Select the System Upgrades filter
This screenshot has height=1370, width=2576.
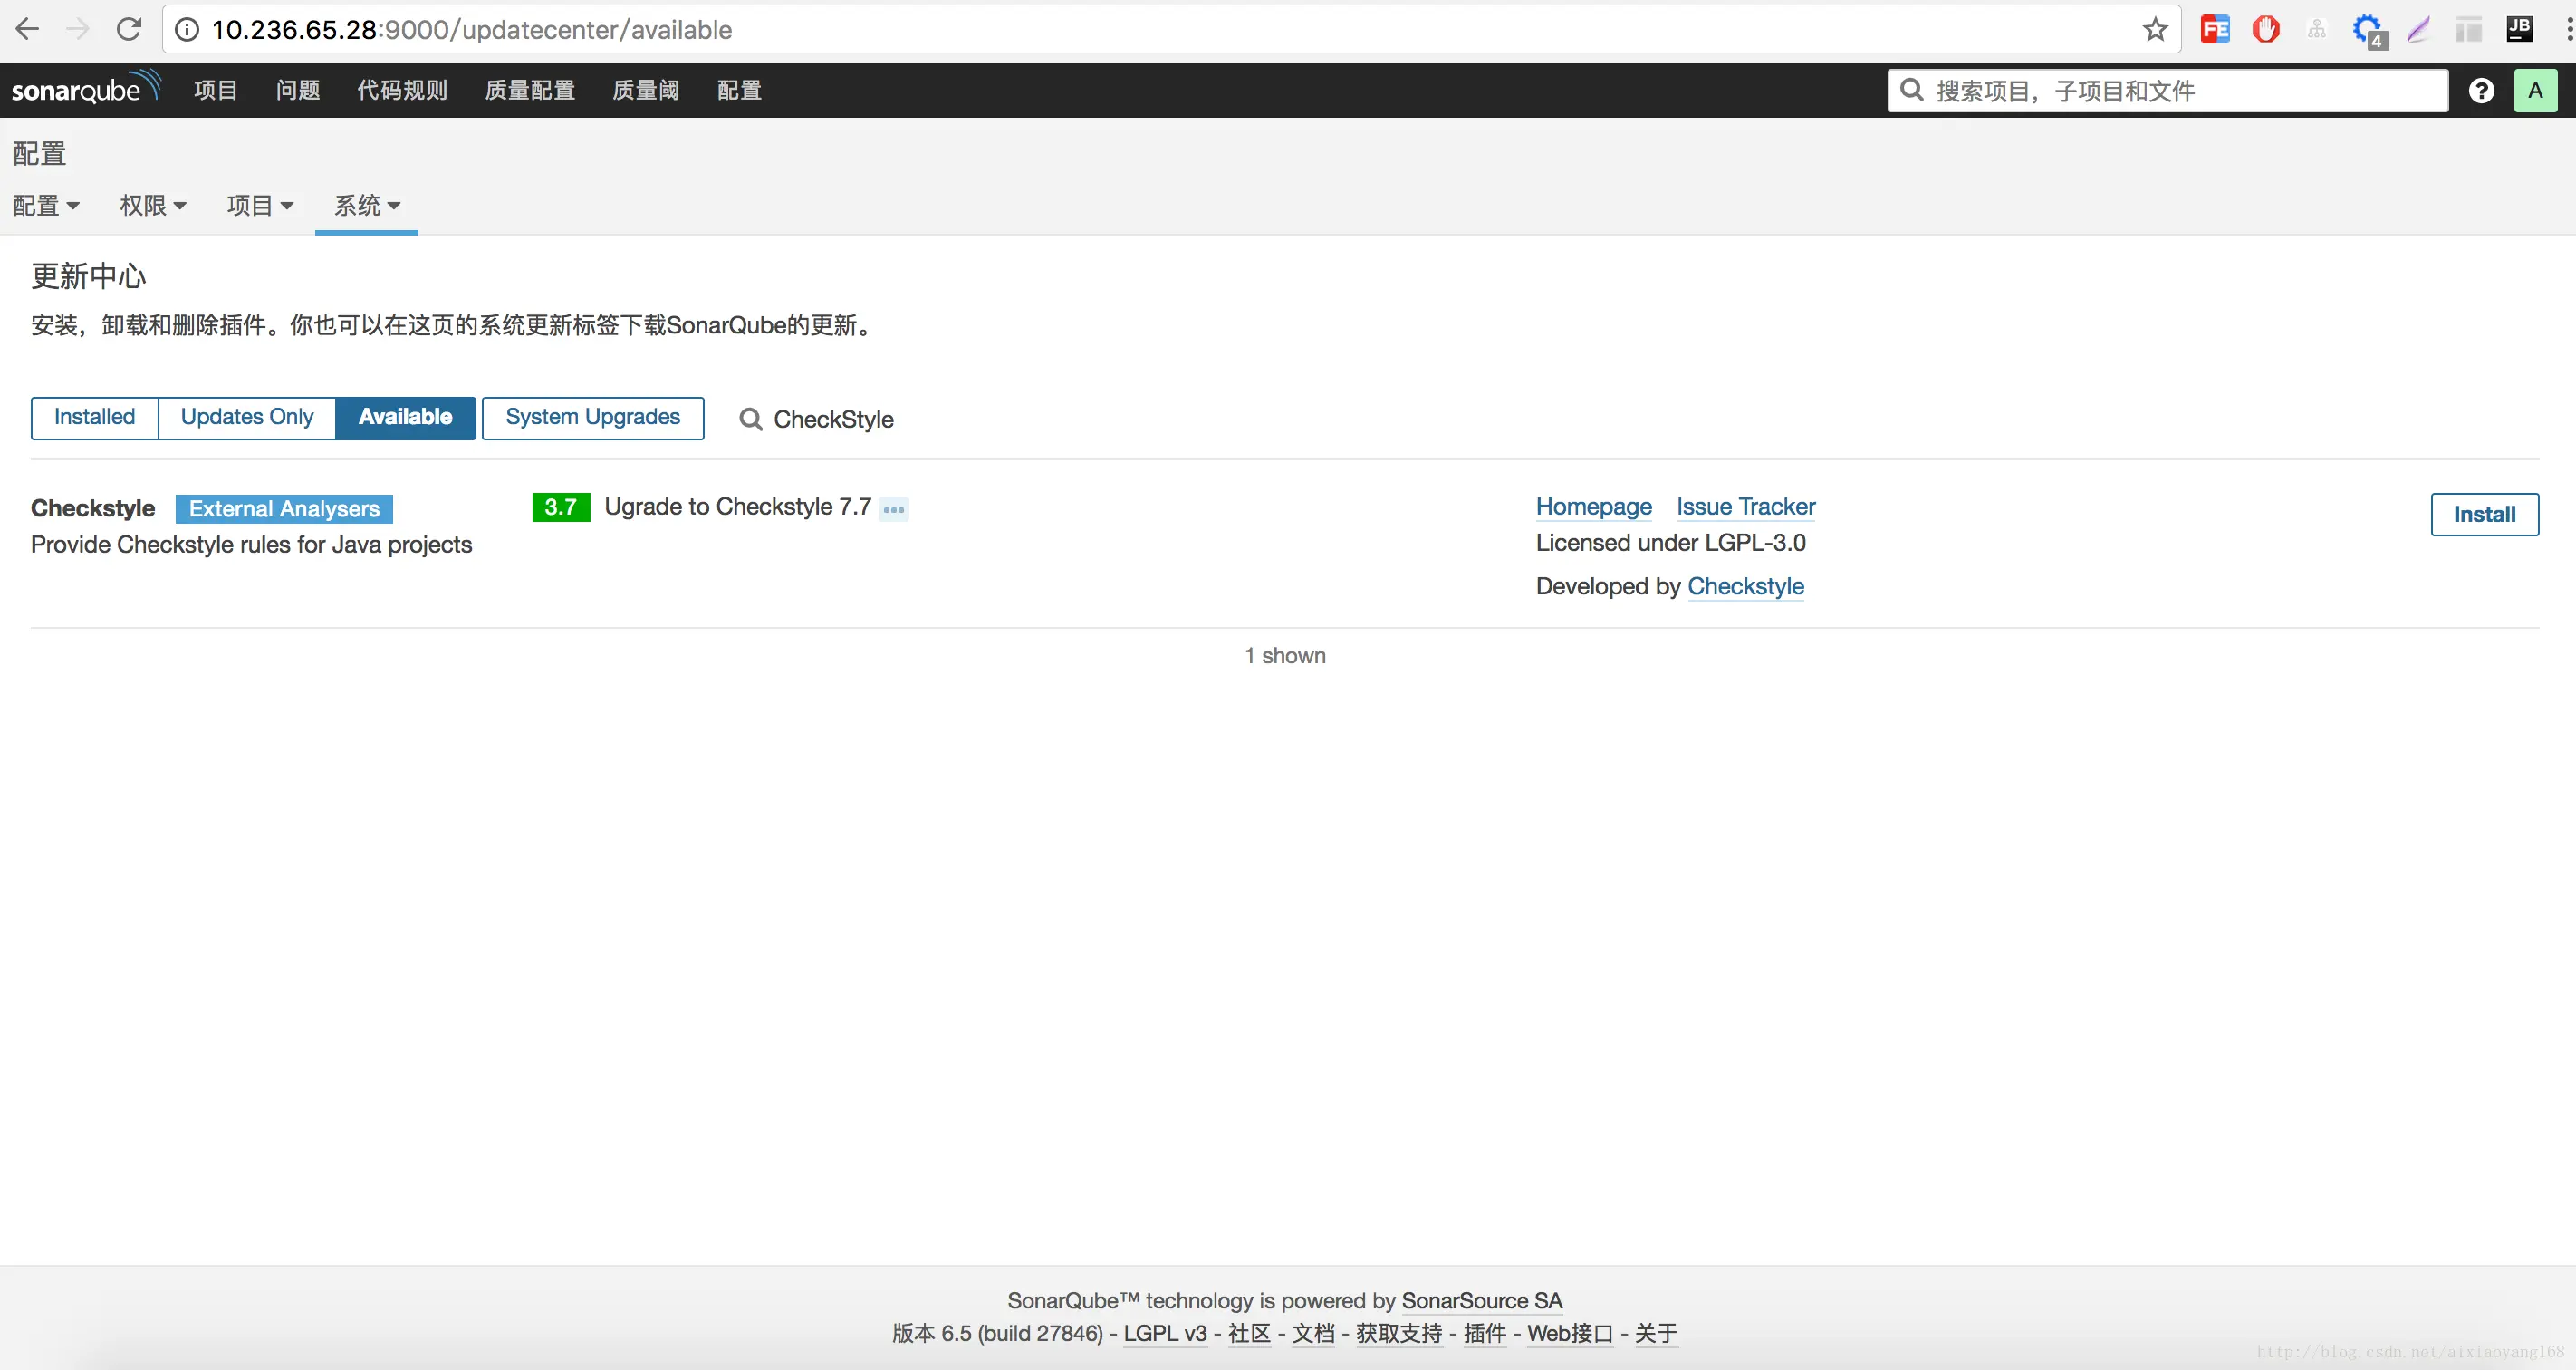pyautogui.click(x=592, y=417)
